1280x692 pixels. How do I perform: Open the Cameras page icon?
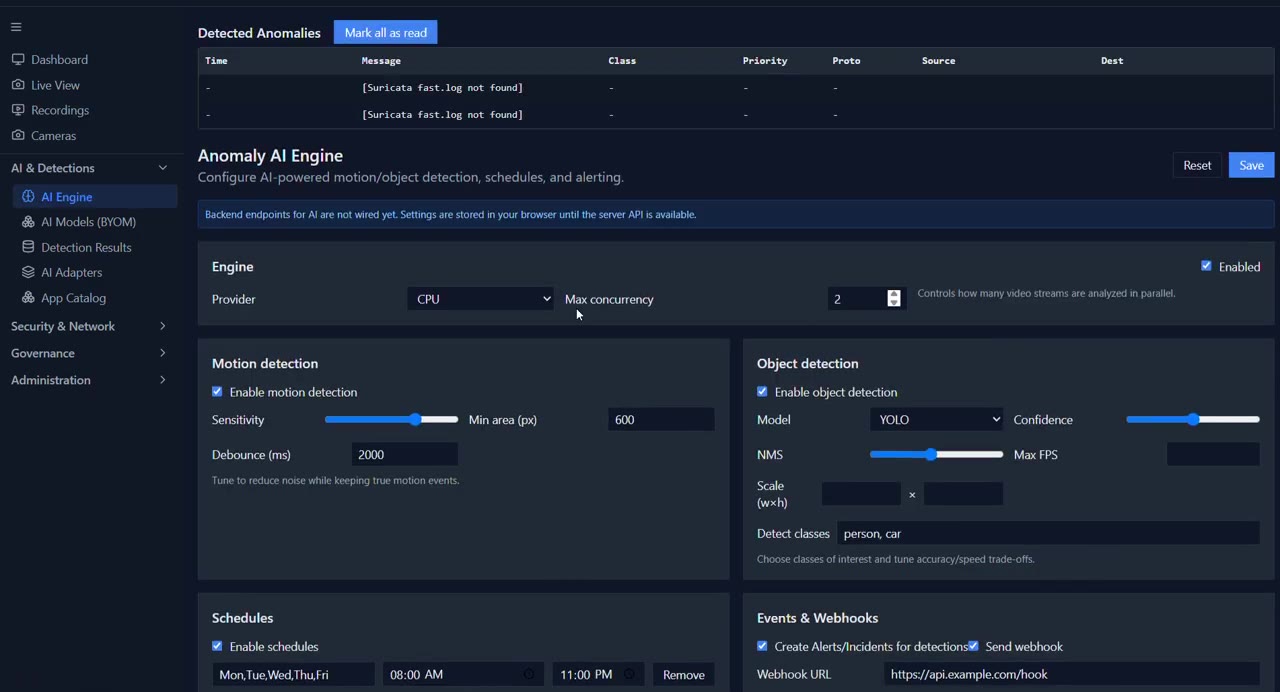(x=18, y=135)
